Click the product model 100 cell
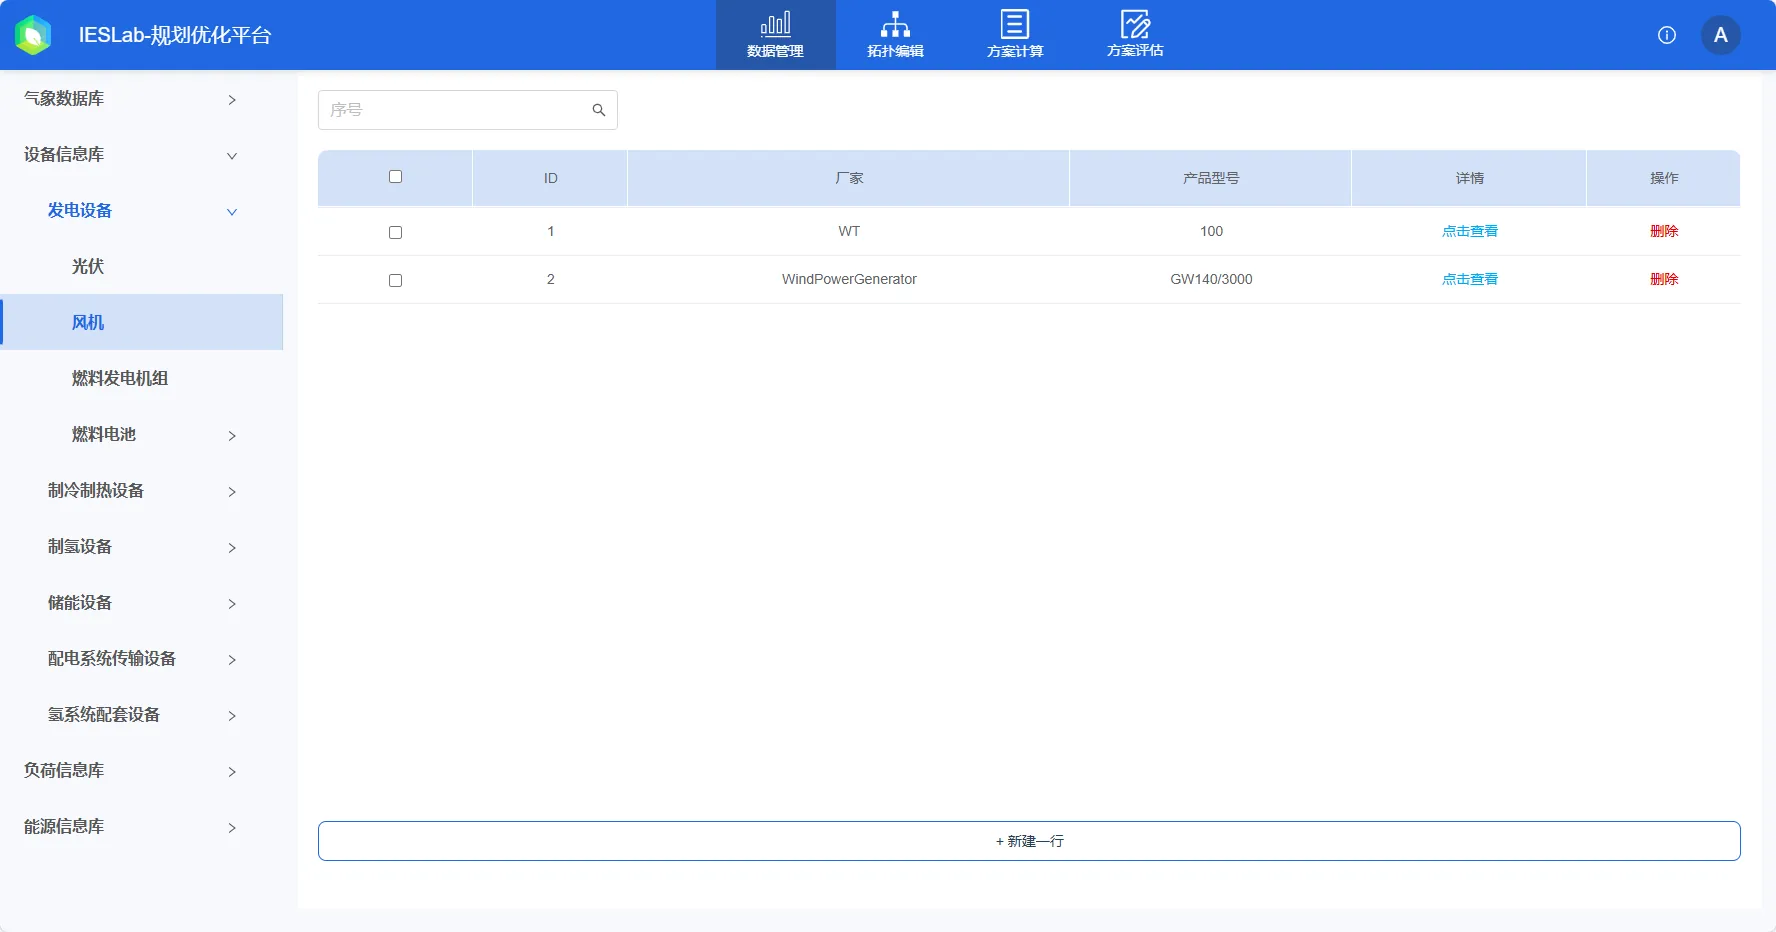1776x932 pixels. pyautogui.click(x=1211, y=231)
